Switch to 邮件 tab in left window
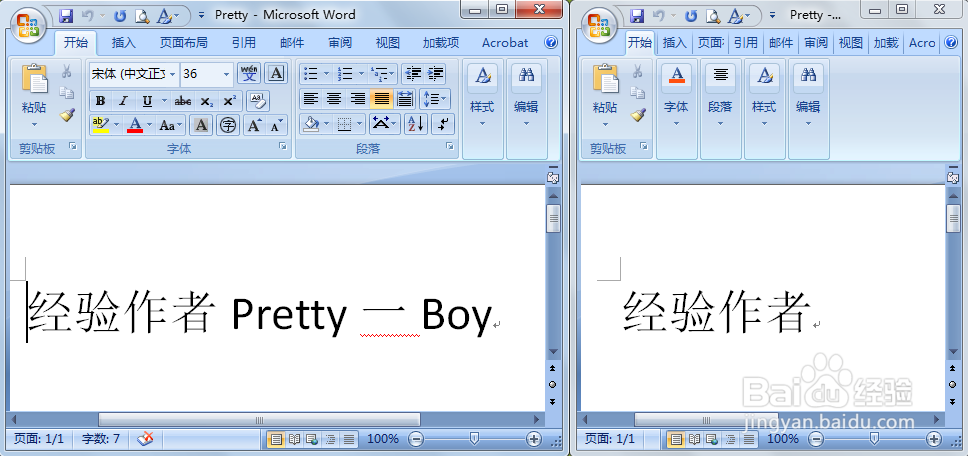968x456 pixels. 292,43
